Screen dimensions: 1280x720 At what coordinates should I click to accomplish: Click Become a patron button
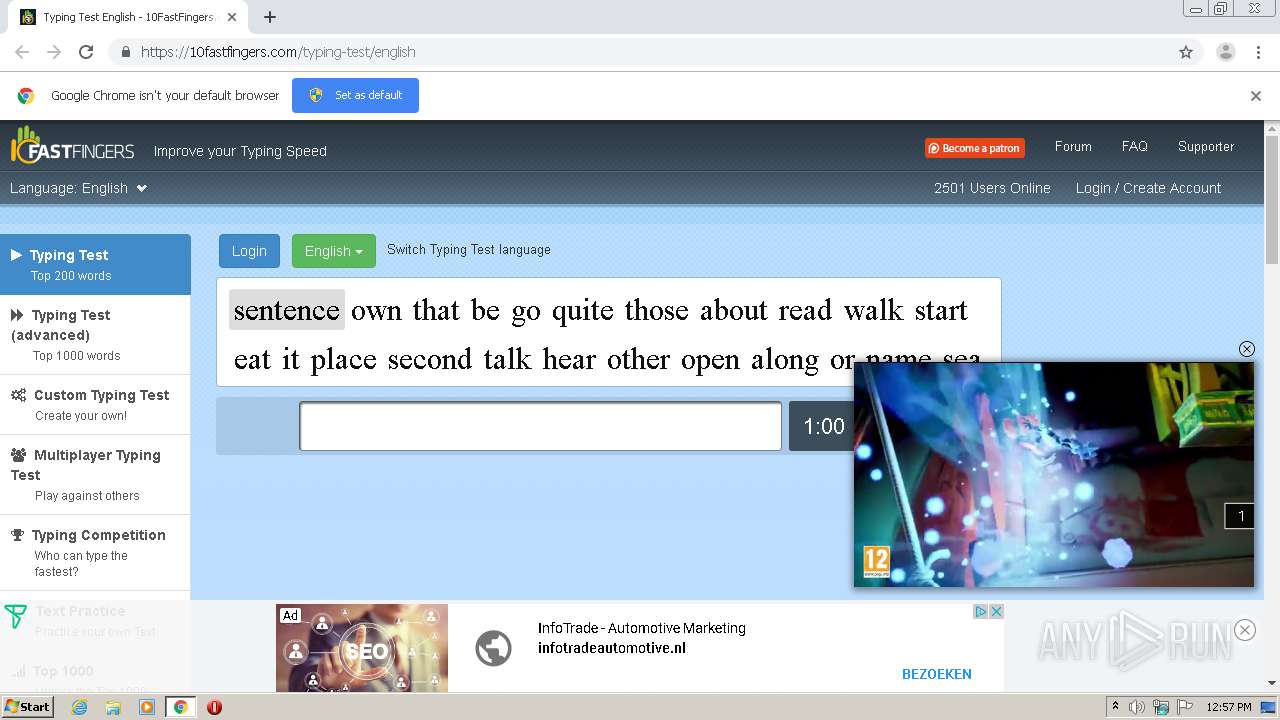(x=974, y=148)
